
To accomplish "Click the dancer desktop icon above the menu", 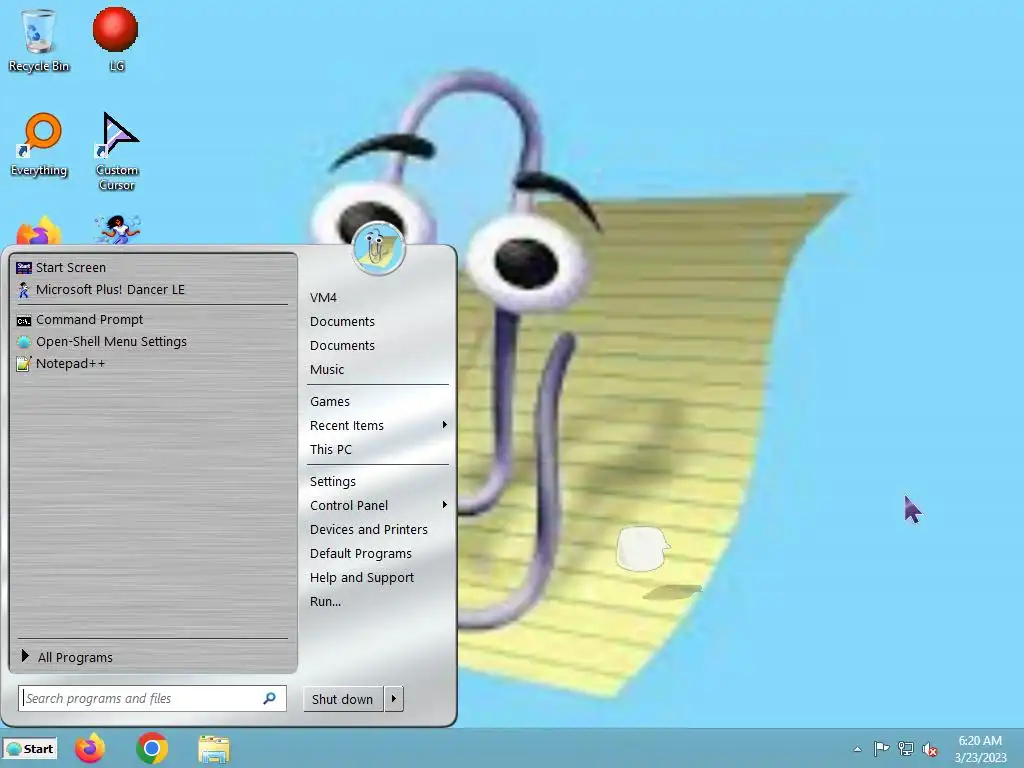I will point(117,230).
